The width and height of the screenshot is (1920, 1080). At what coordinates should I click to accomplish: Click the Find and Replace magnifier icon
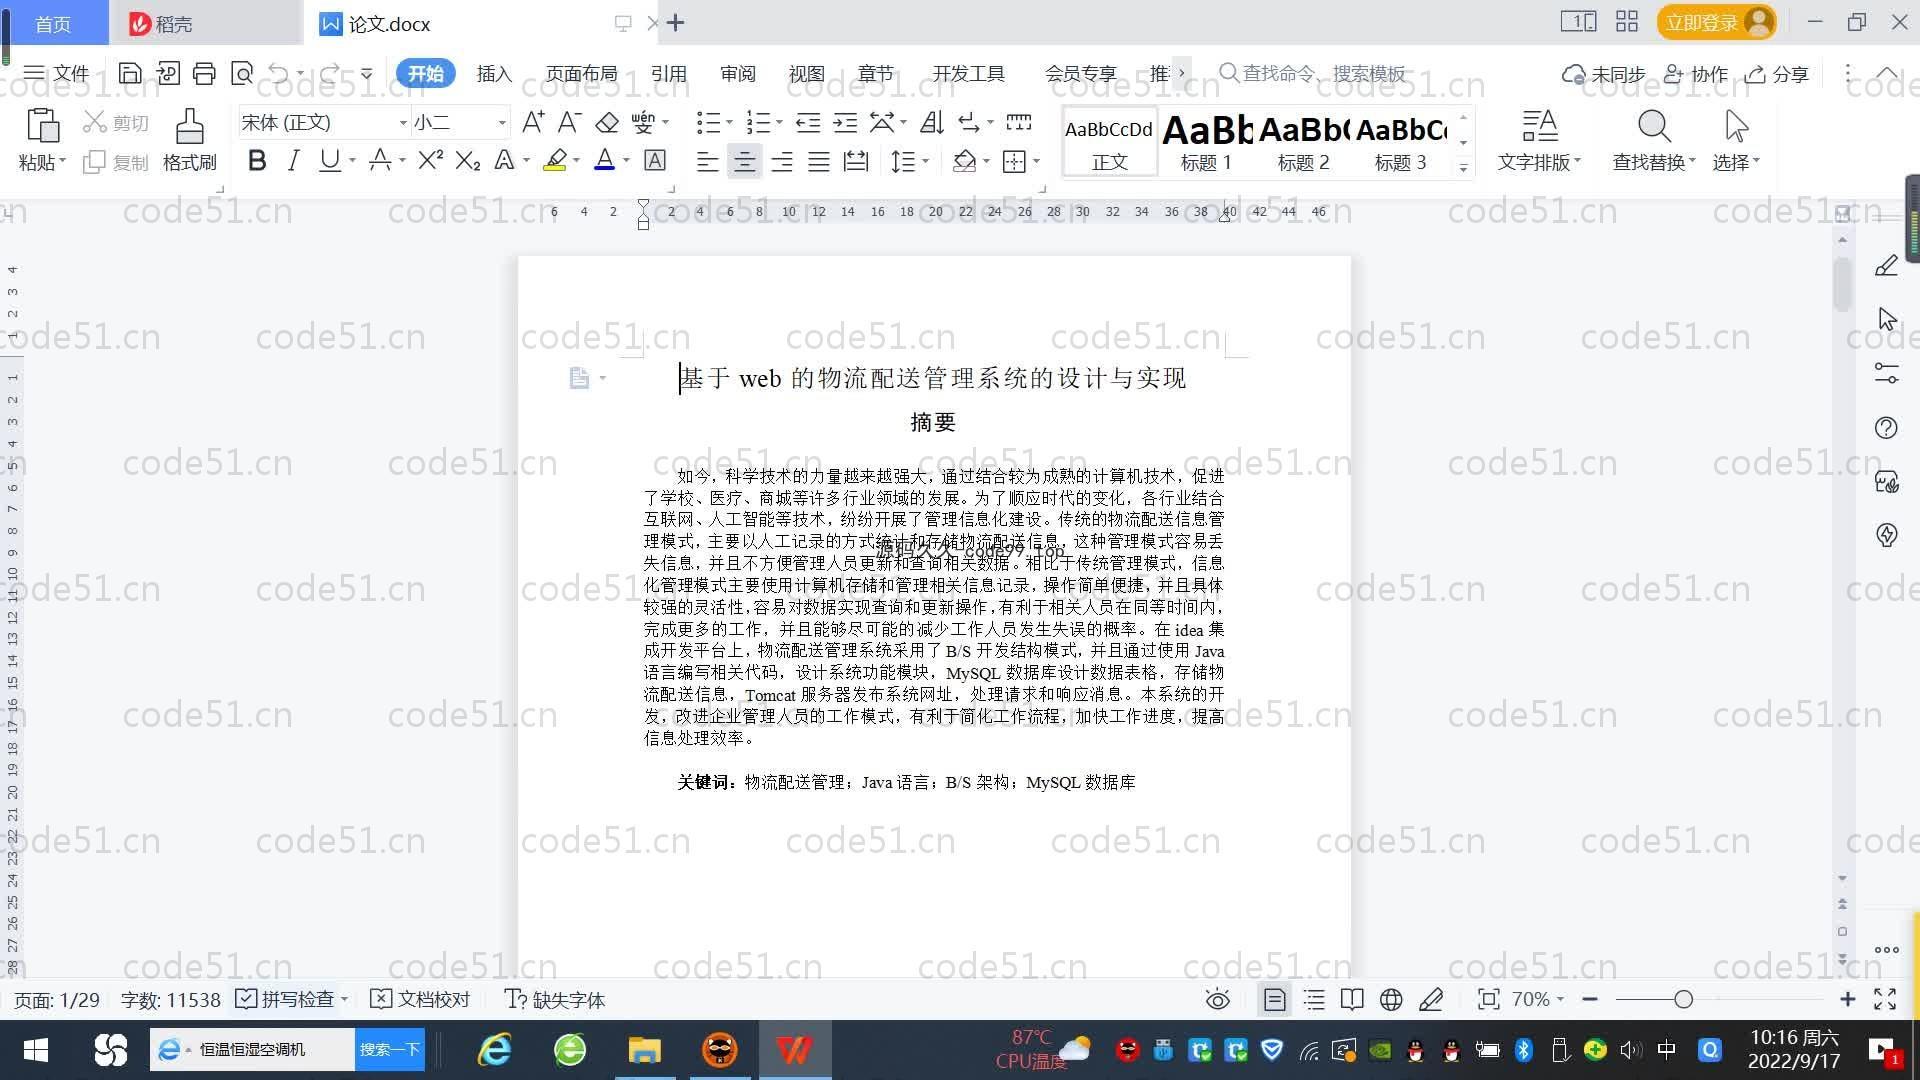click(1654, 126)
